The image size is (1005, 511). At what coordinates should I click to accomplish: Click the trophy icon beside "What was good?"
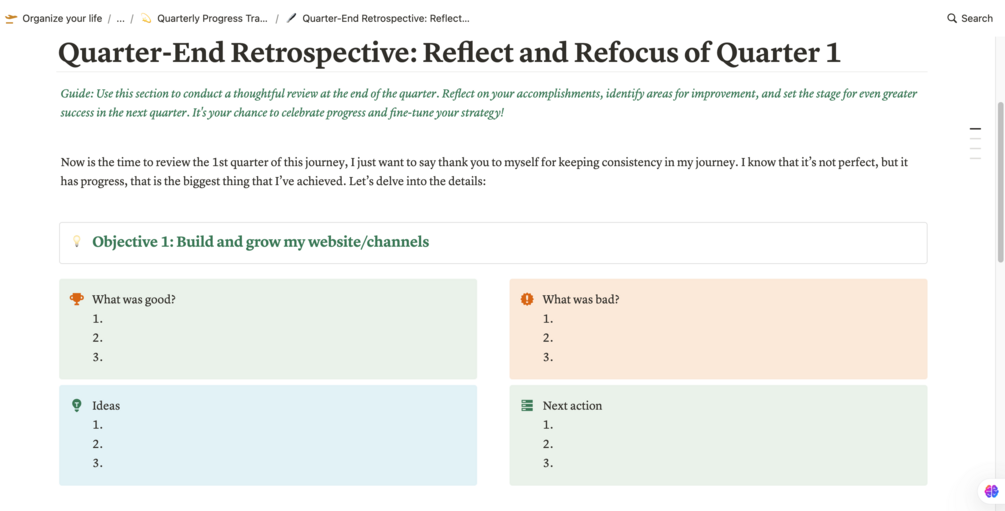point(77,299)
